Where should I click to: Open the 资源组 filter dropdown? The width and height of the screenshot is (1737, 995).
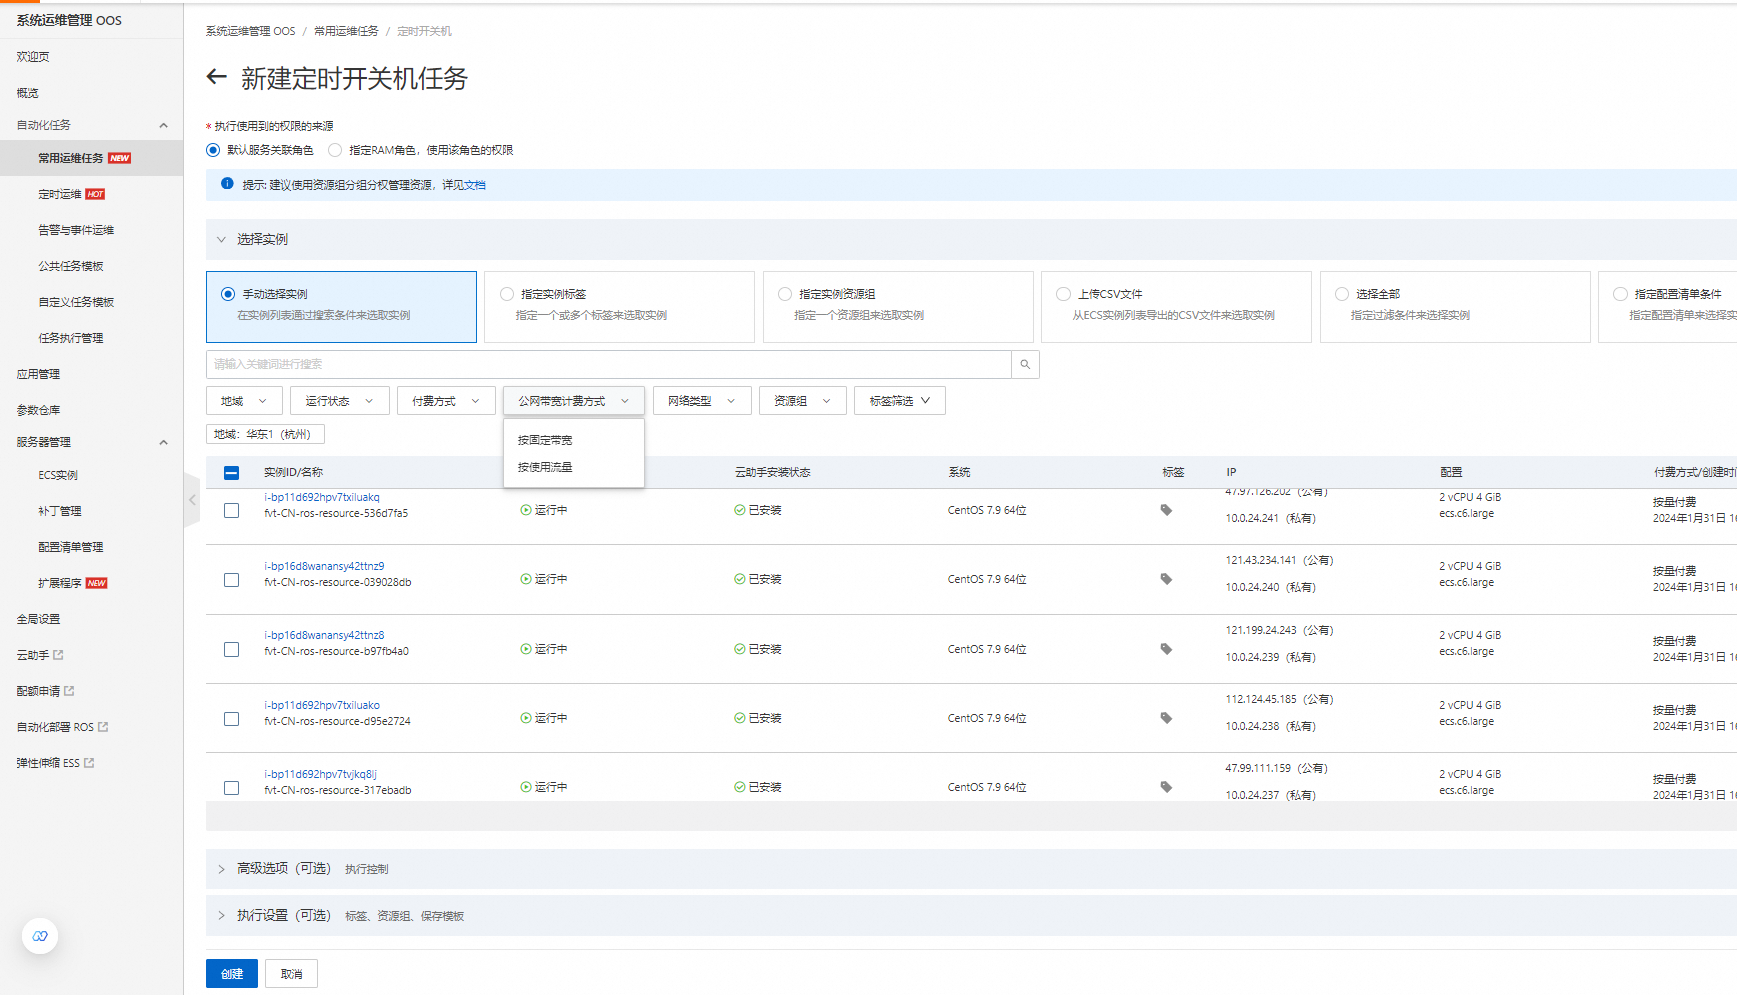point(803,401)
